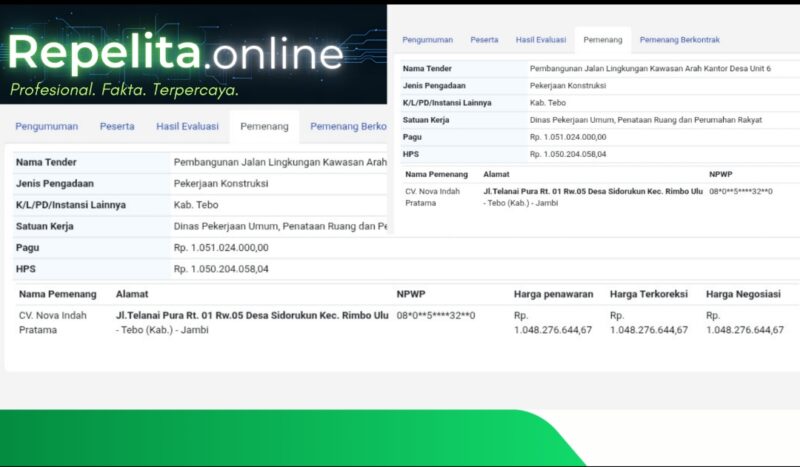Click Dinas Pekerjaan Umum value in right panel
This screenshot has width=800, height=467.
pyautogui.click(x=646, y=120)
